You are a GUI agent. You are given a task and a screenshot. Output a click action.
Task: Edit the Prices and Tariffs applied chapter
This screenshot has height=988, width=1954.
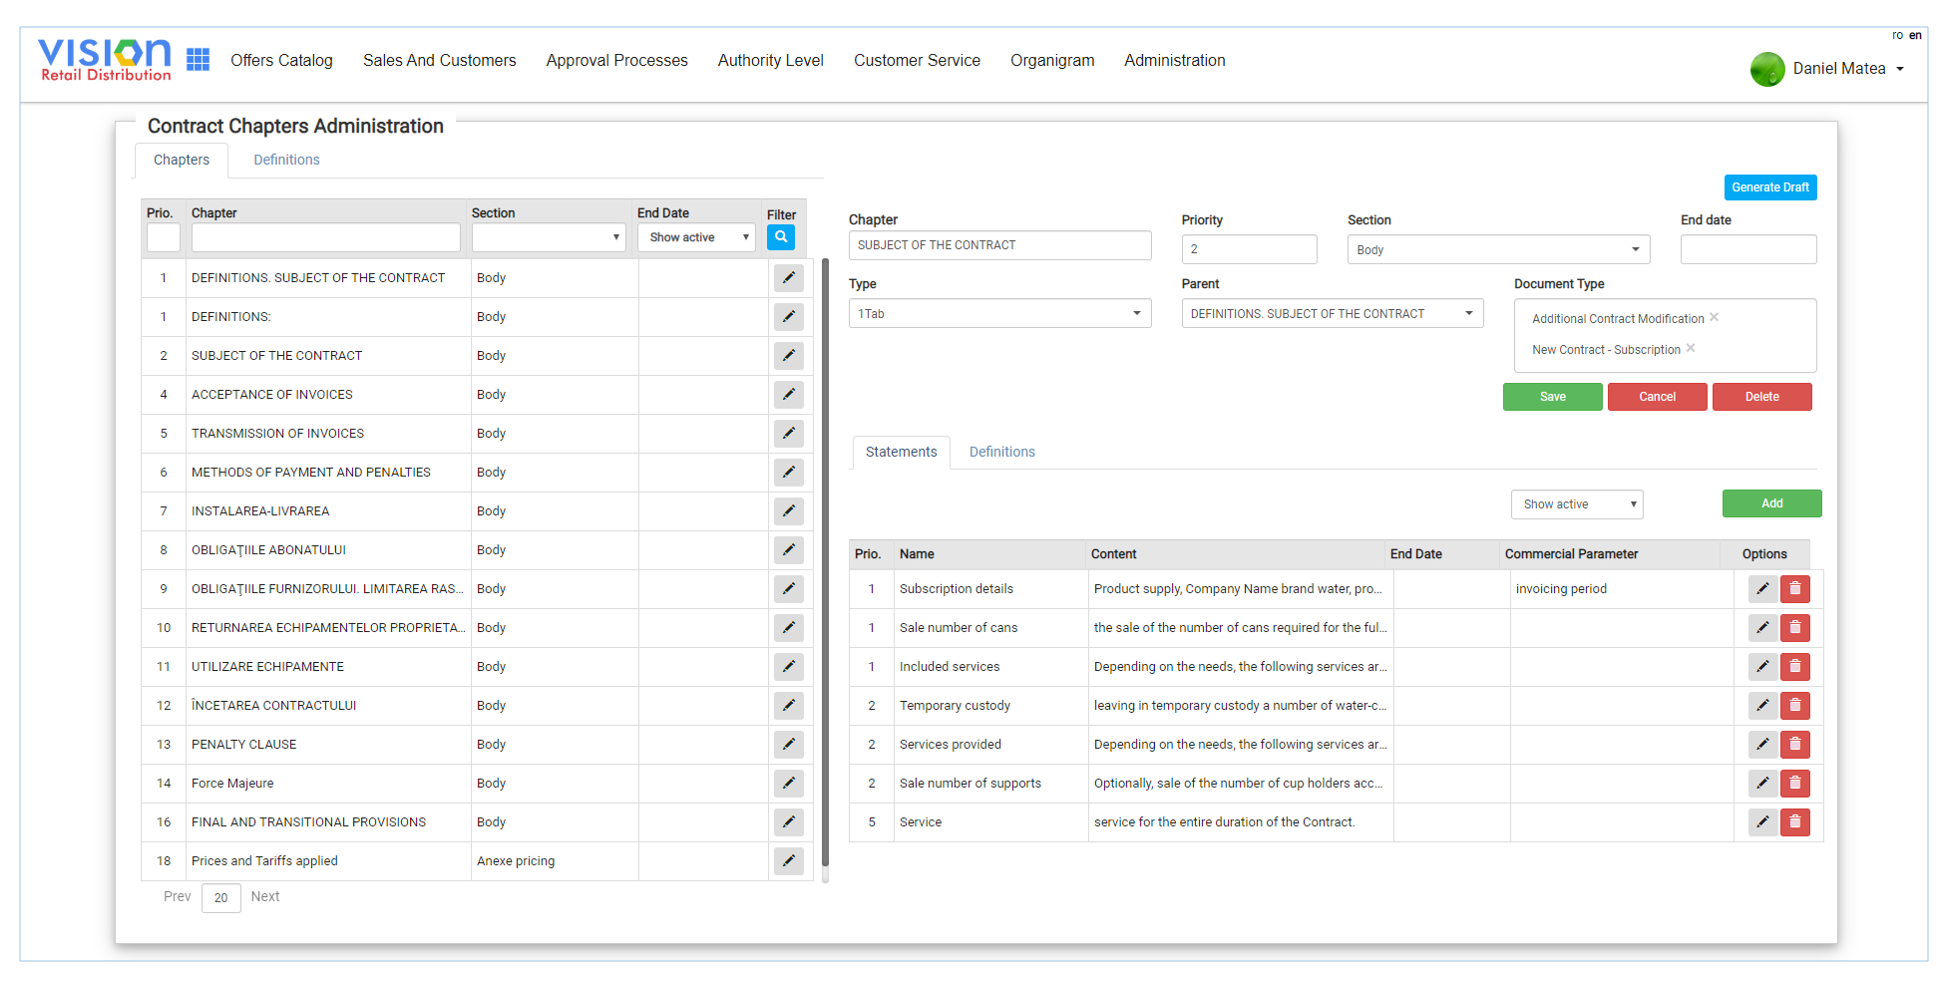click(789, 861)
